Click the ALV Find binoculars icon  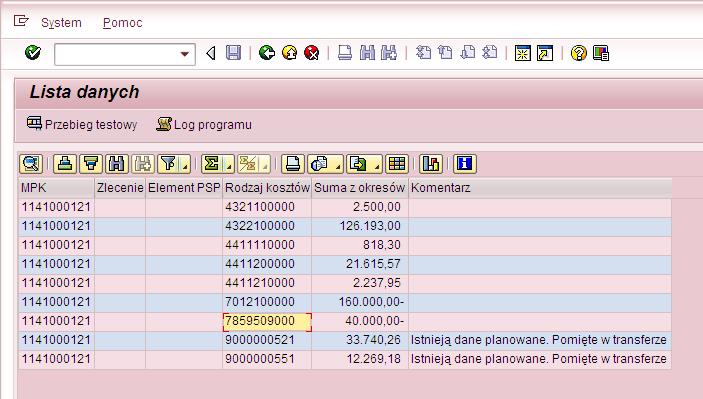(x=117, y=164)
